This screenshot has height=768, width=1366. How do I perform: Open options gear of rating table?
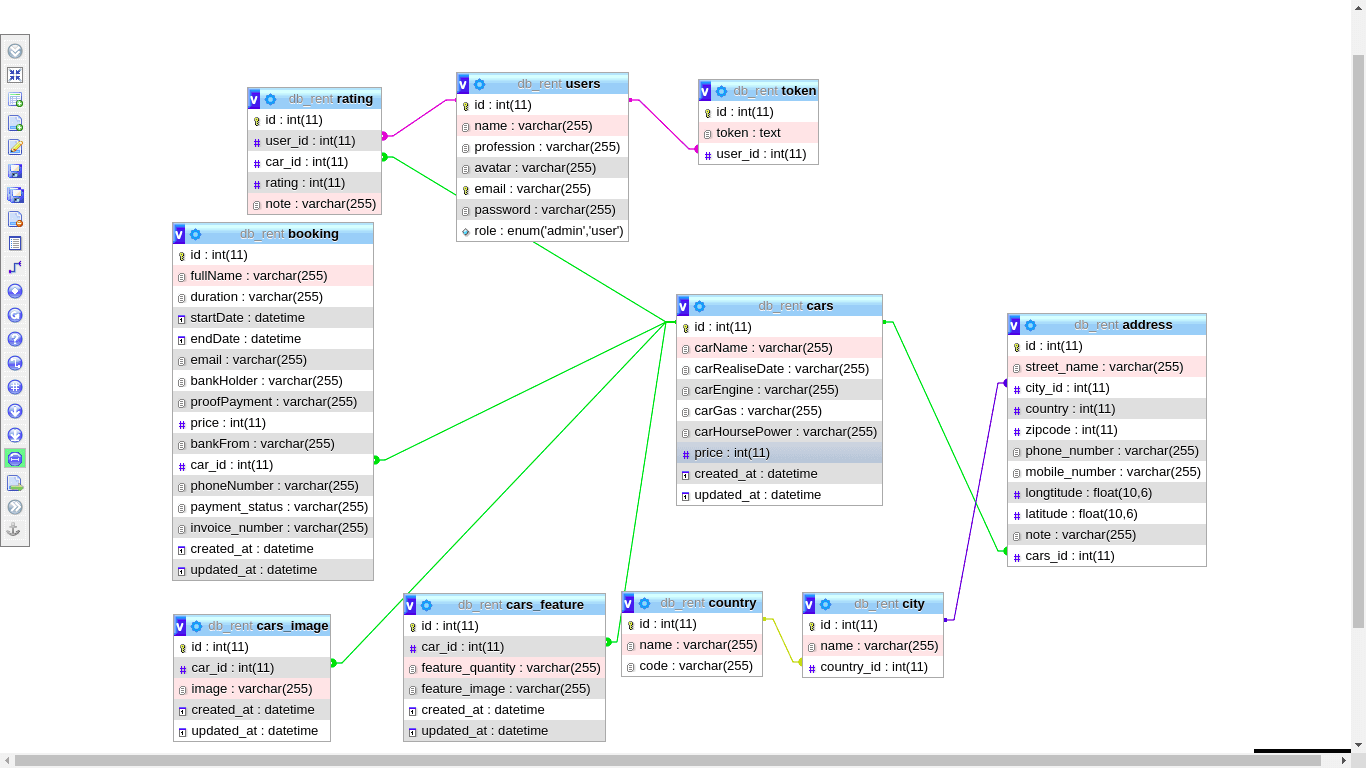270,99
